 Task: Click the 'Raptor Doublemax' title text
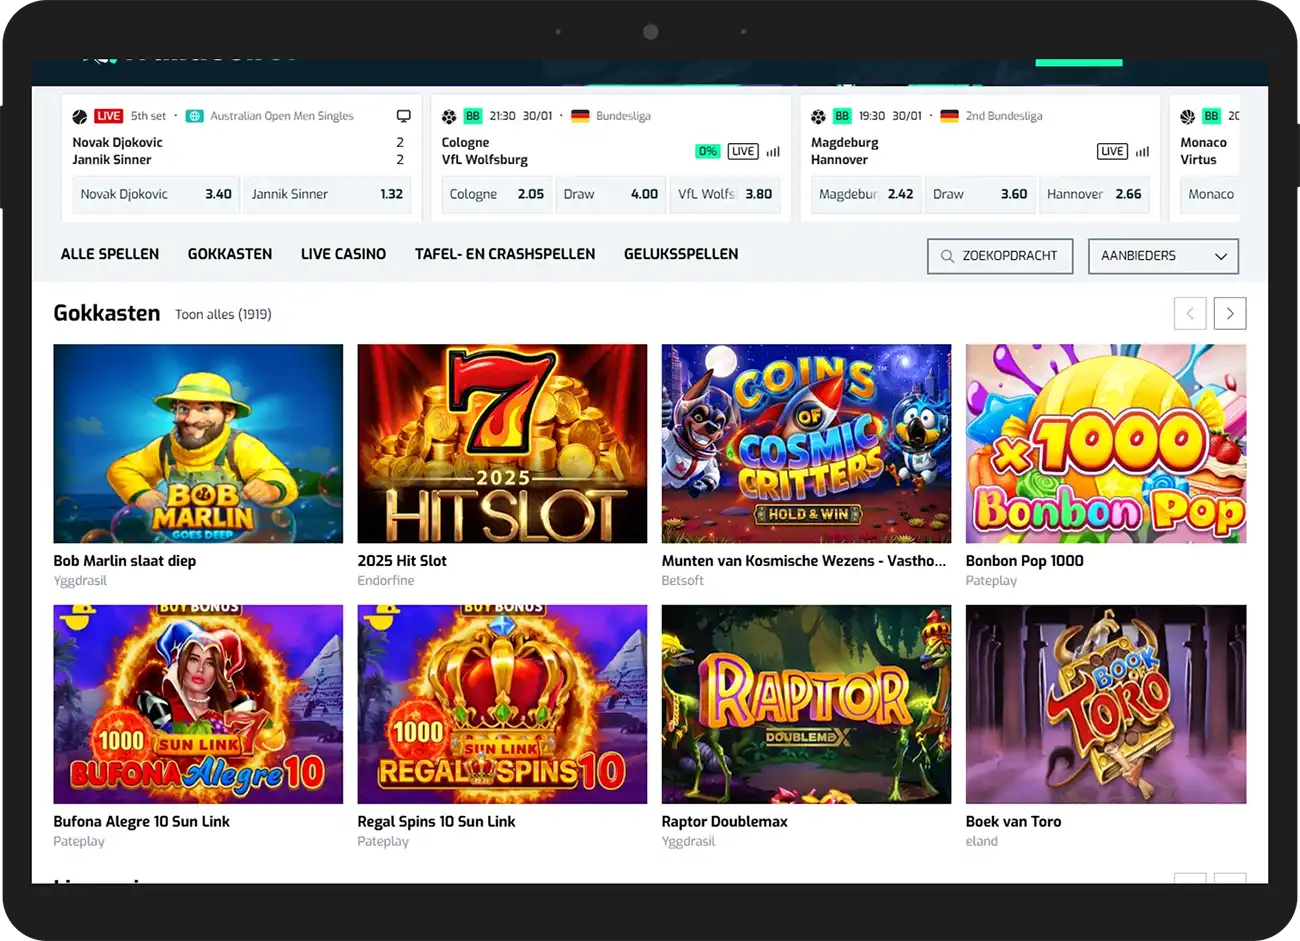tap(725, 821)
